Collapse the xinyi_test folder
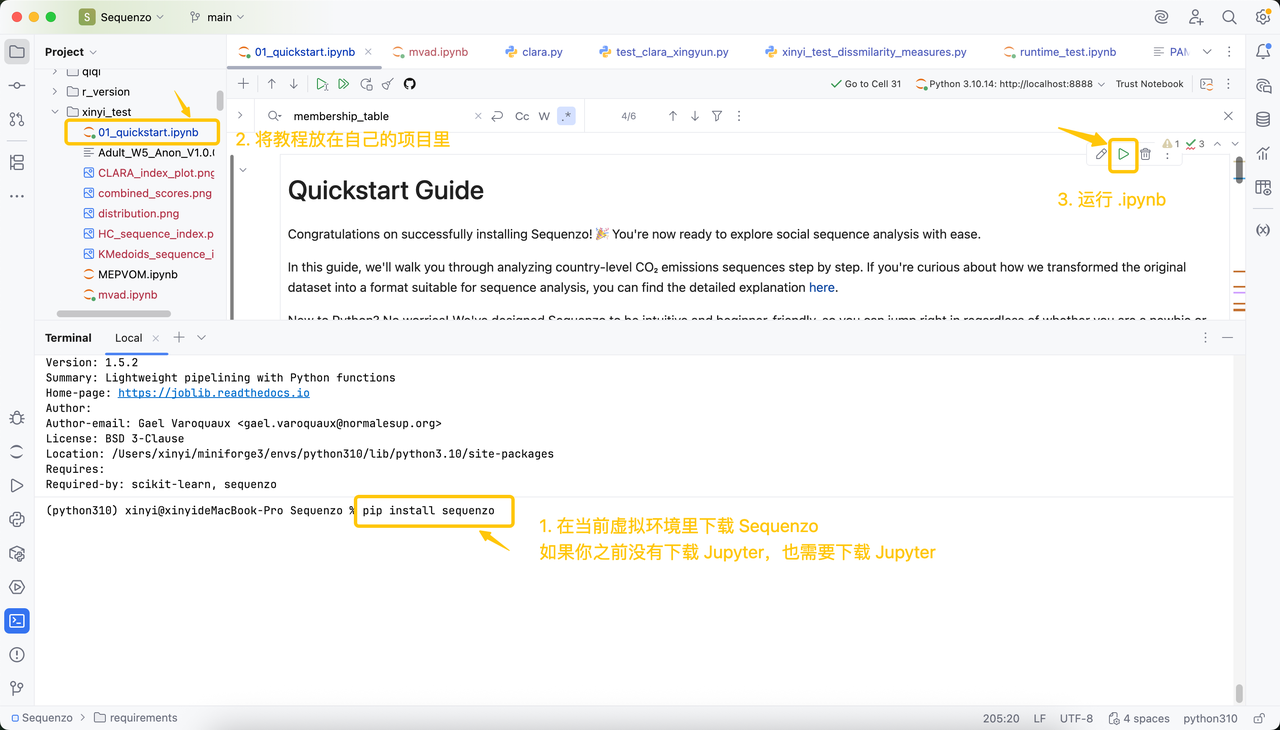1280x730 pixels. point(55,112)
